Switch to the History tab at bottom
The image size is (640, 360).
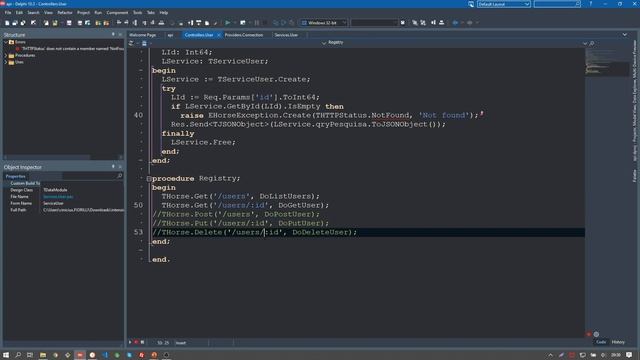tap(618, 342)
